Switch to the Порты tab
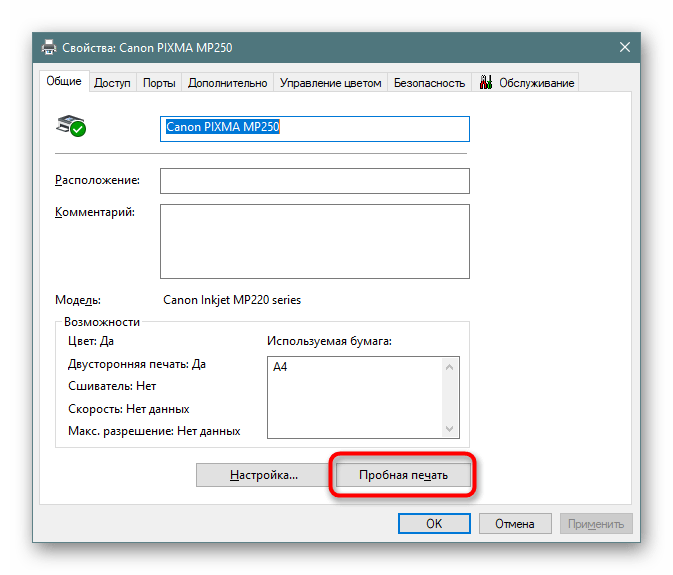The image size is (673, 575). (x=159, y=84)
